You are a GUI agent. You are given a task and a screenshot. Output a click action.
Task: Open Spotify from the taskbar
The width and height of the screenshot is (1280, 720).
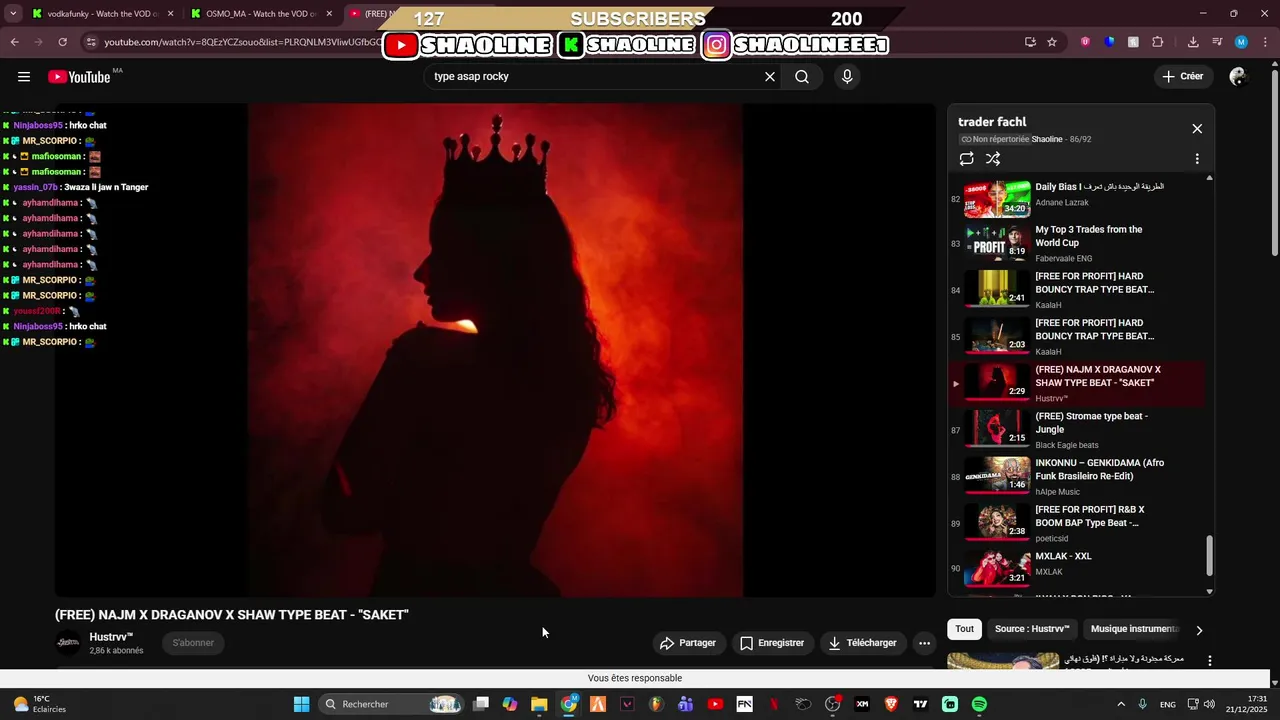979,704
